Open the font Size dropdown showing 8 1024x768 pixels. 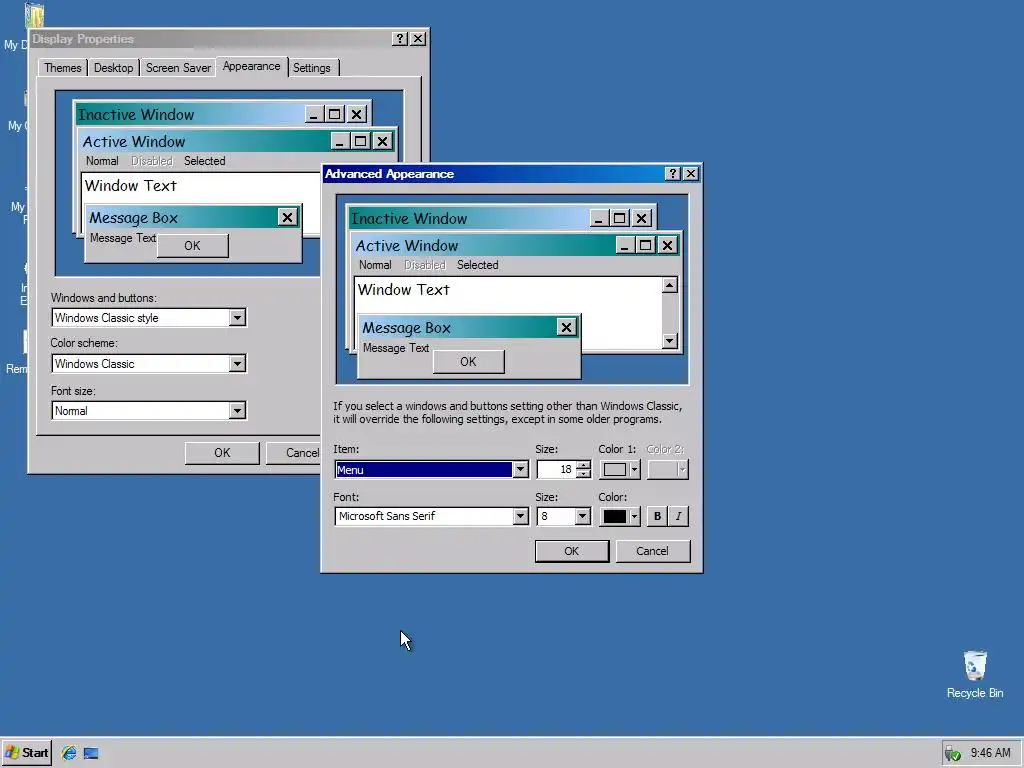pyautogui.click(x=583, y=516)
